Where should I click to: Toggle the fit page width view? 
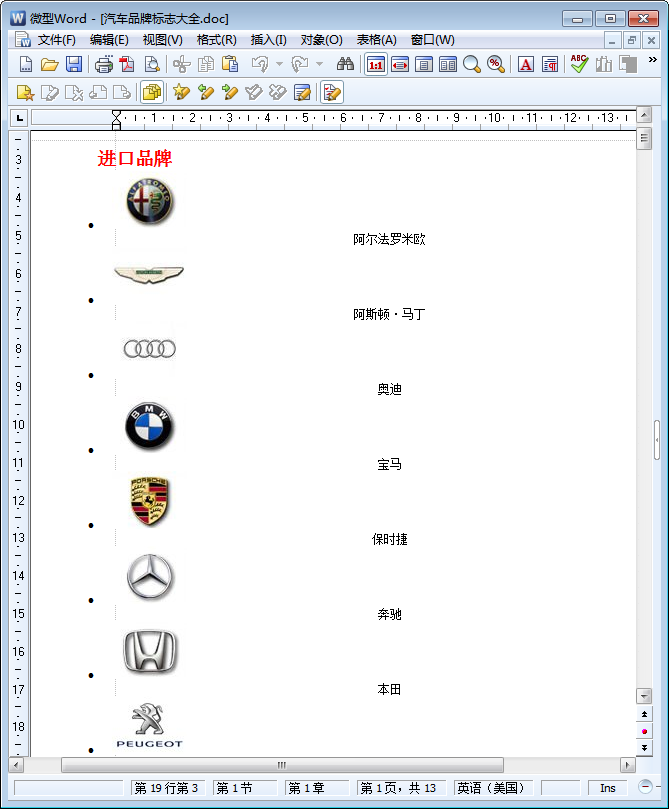pos(400,64)
